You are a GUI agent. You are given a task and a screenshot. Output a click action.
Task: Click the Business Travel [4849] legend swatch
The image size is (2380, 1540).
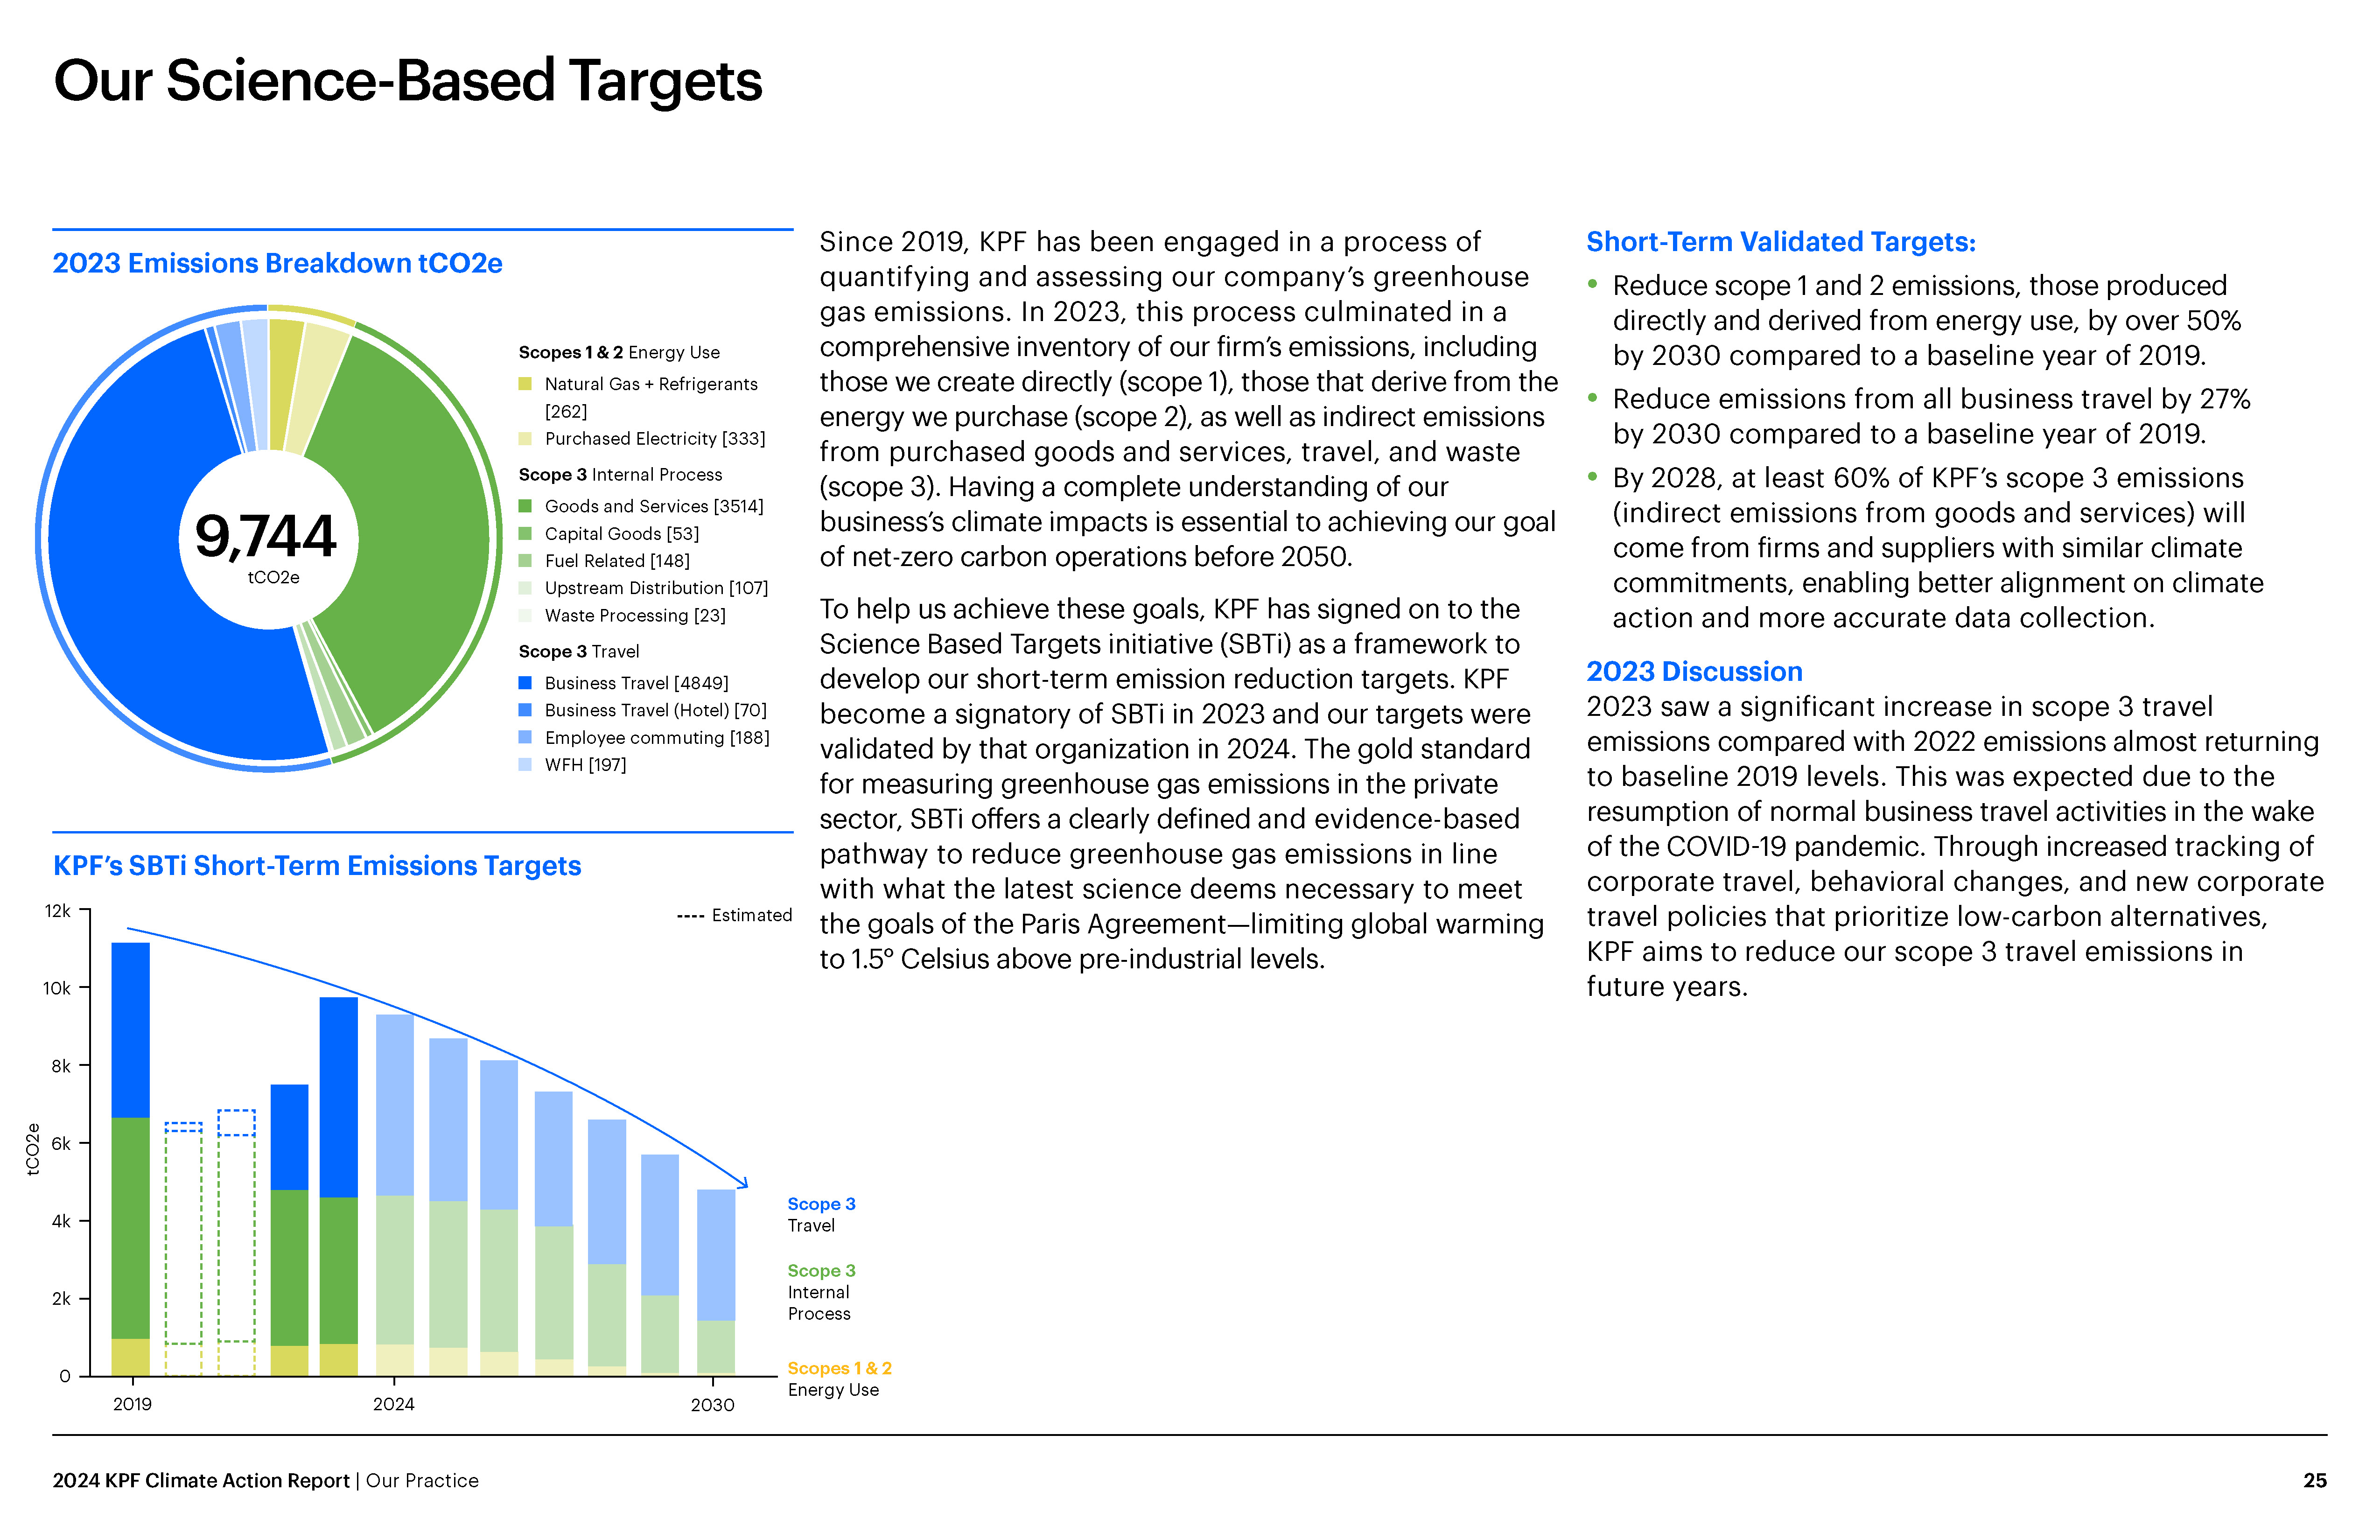525,683
